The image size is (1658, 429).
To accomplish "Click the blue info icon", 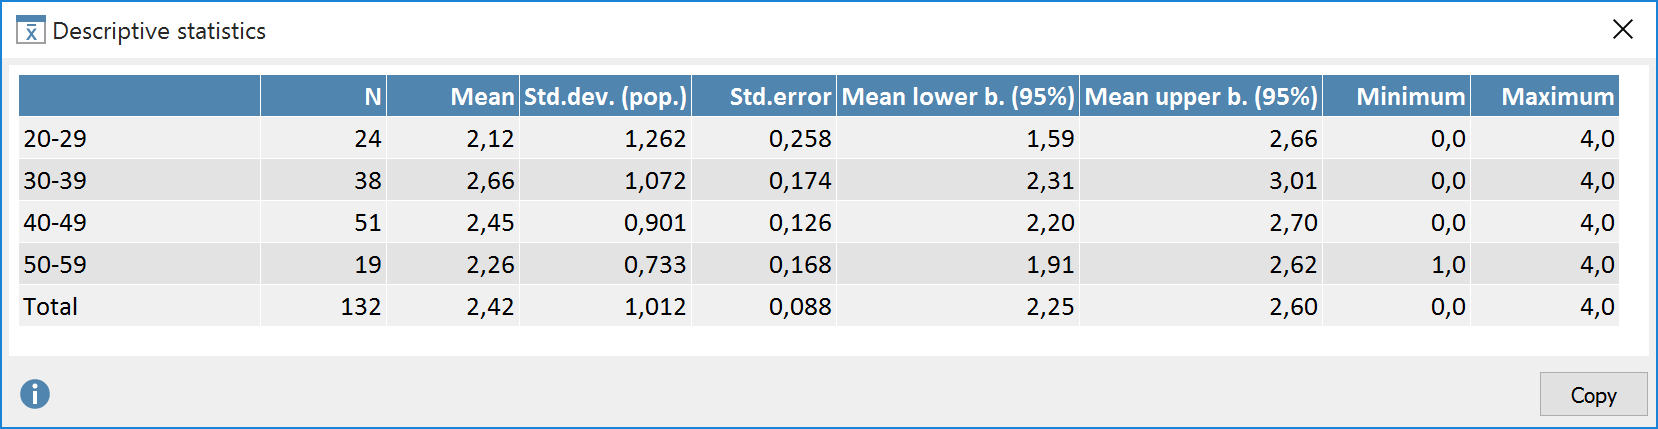I will tap(35, 394).
